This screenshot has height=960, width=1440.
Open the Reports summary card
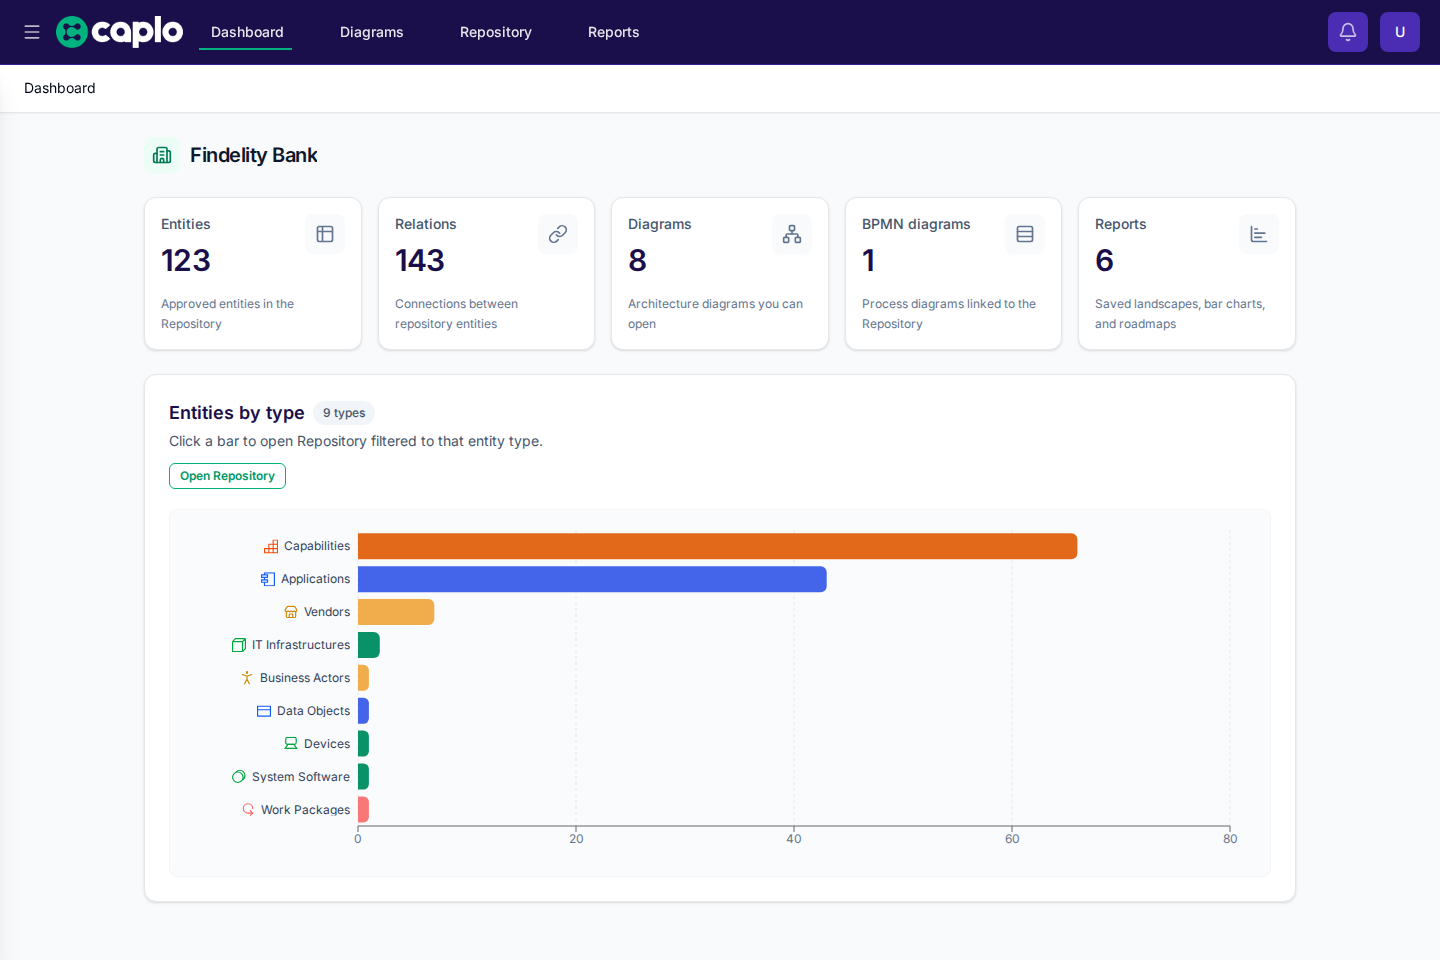[x=1187, y=274]
